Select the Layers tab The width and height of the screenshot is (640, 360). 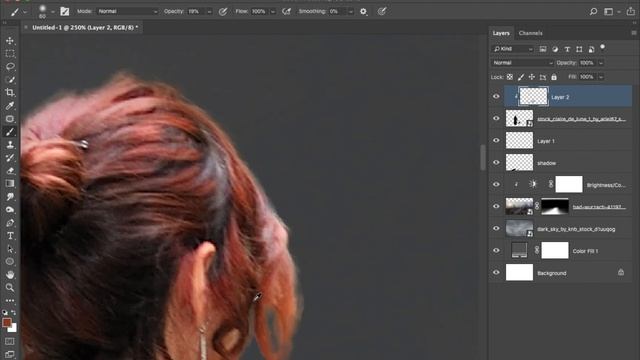501,33
